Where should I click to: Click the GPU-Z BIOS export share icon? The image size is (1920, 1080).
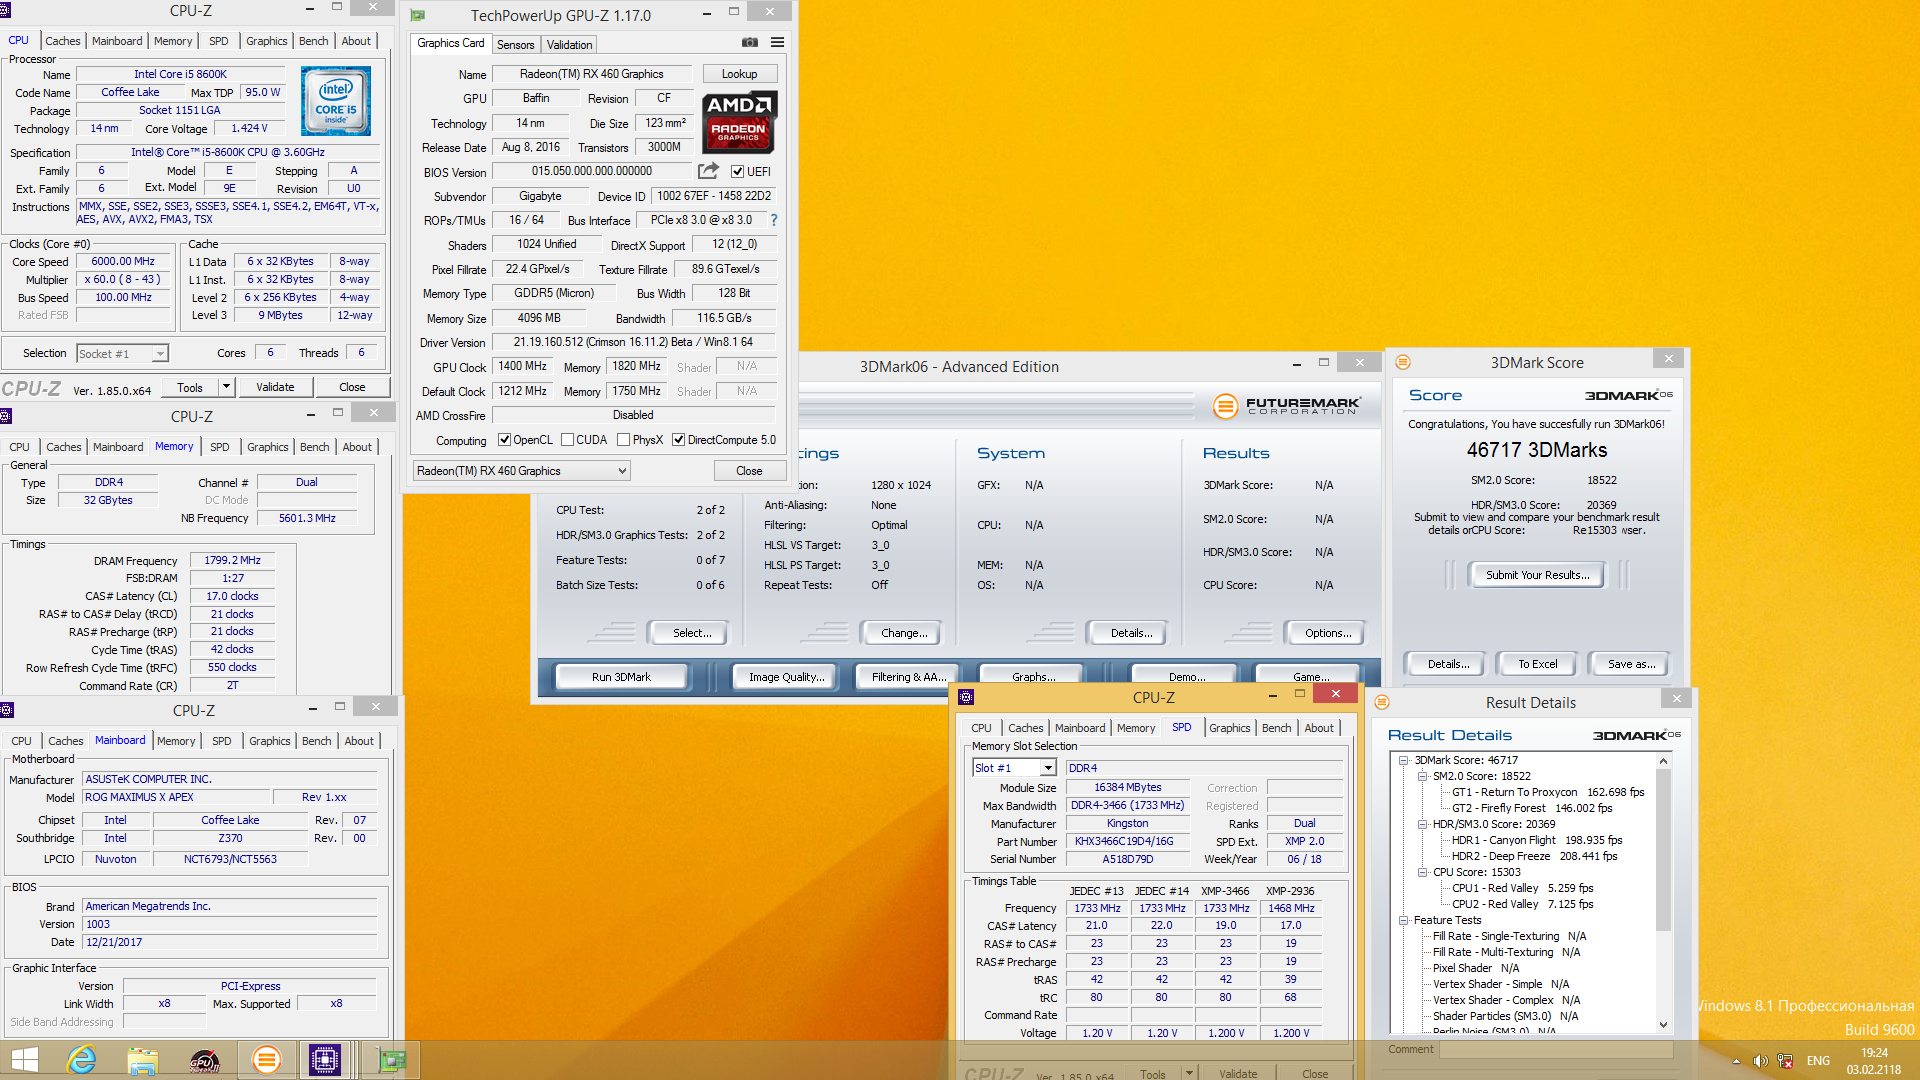coord(708,171)
